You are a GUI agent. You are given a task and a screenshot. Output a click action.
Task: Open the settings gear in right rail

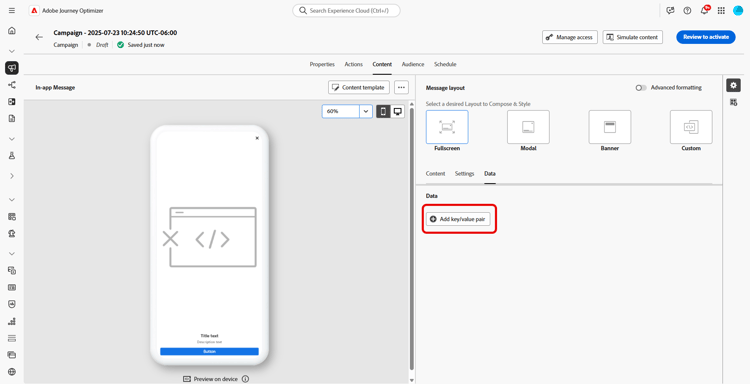pos(733,85)
